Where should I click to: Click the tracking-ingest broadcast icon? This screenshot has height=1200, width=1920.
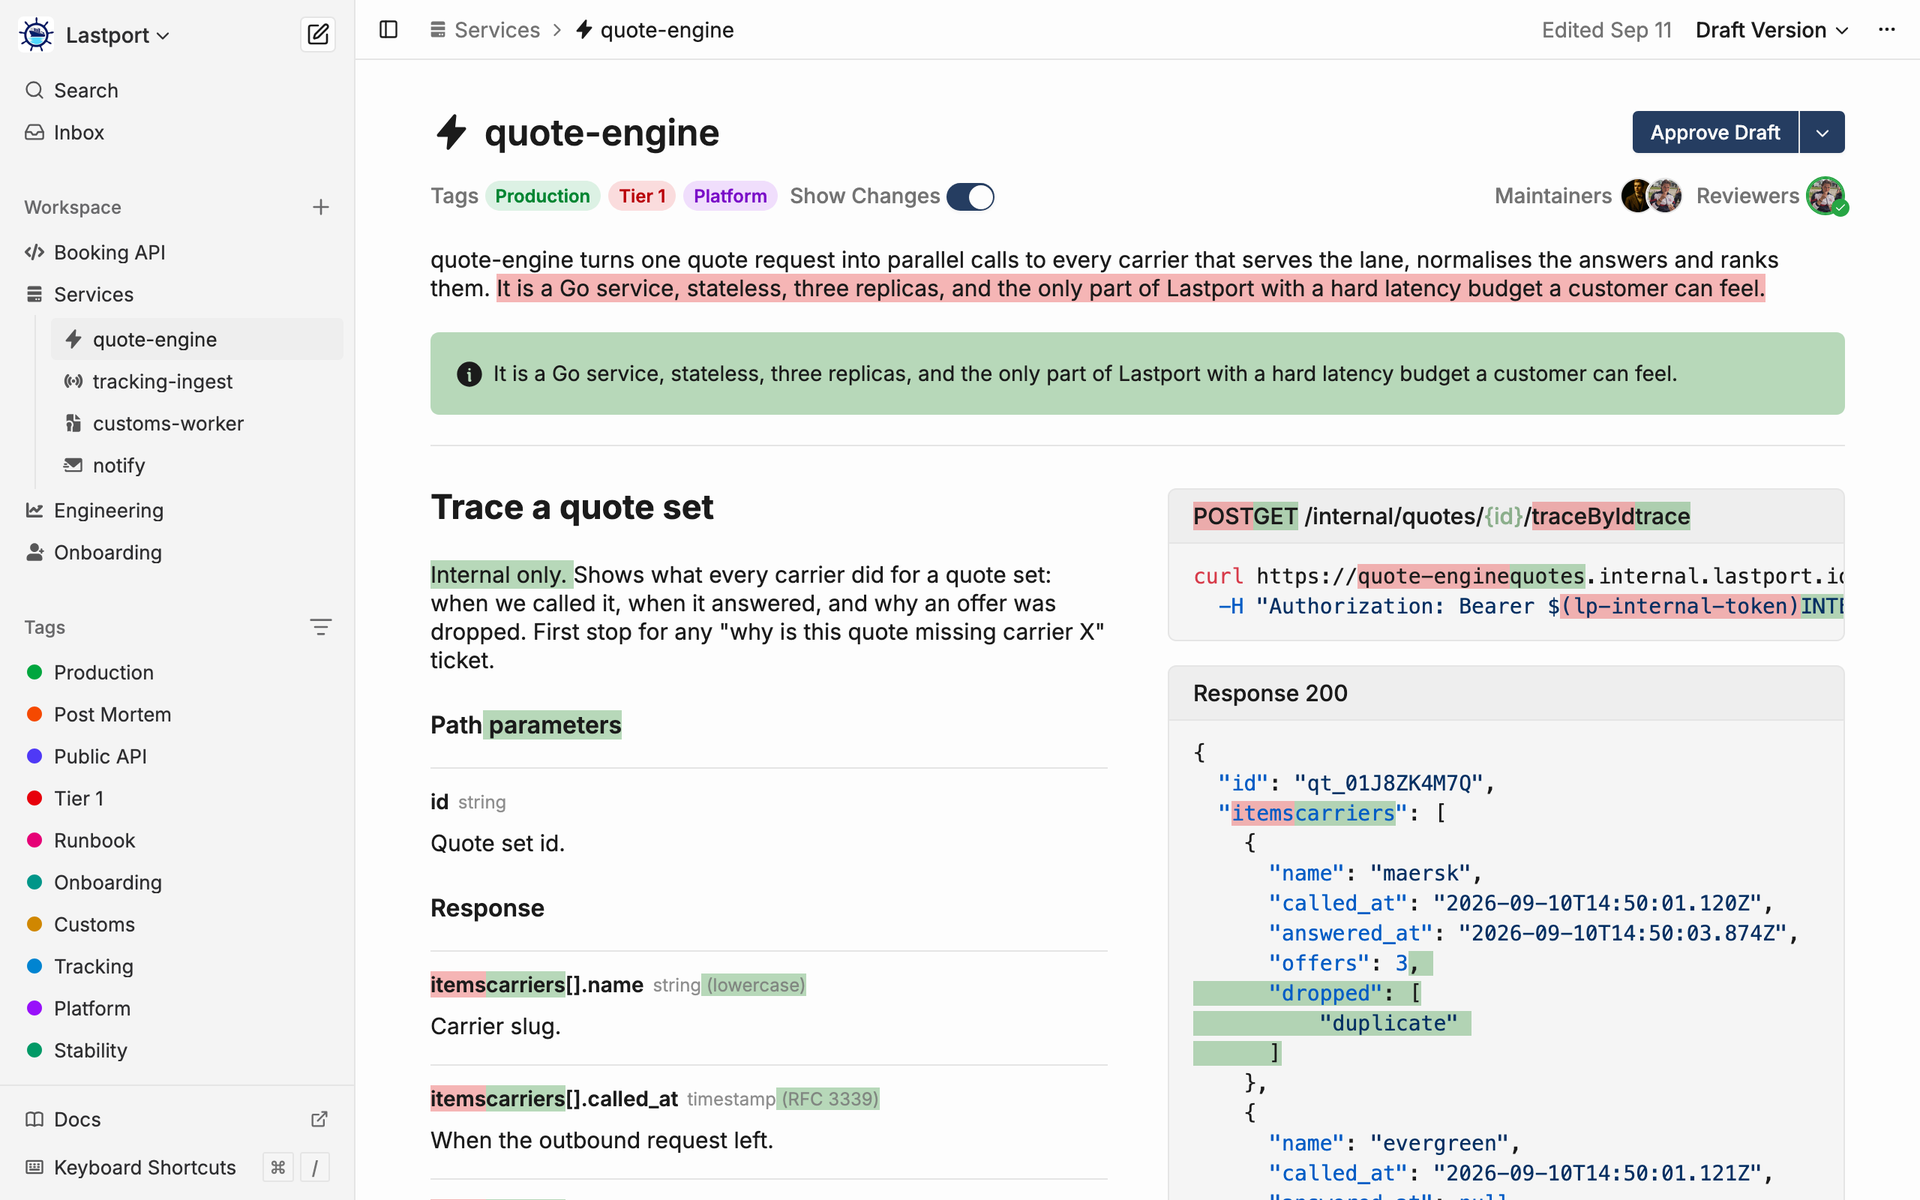point(73,381)
